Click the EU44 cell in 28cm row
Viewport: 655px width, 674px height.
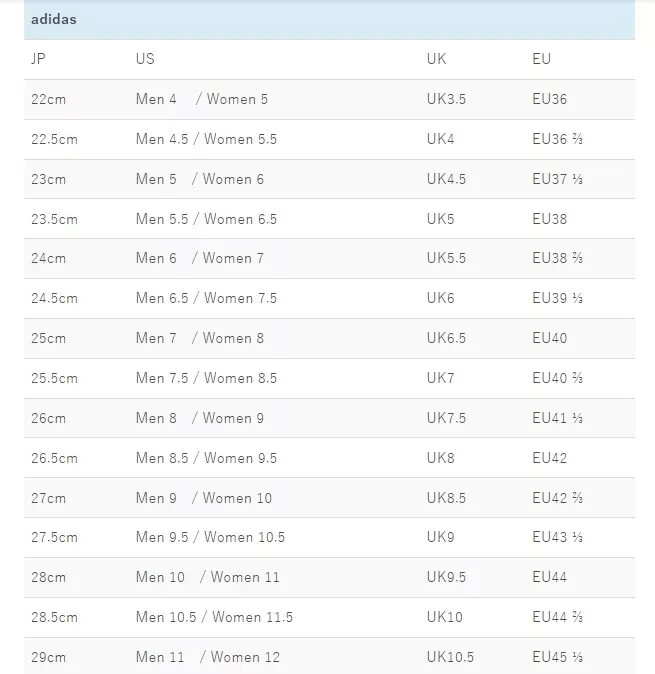(x=549, y=577)
